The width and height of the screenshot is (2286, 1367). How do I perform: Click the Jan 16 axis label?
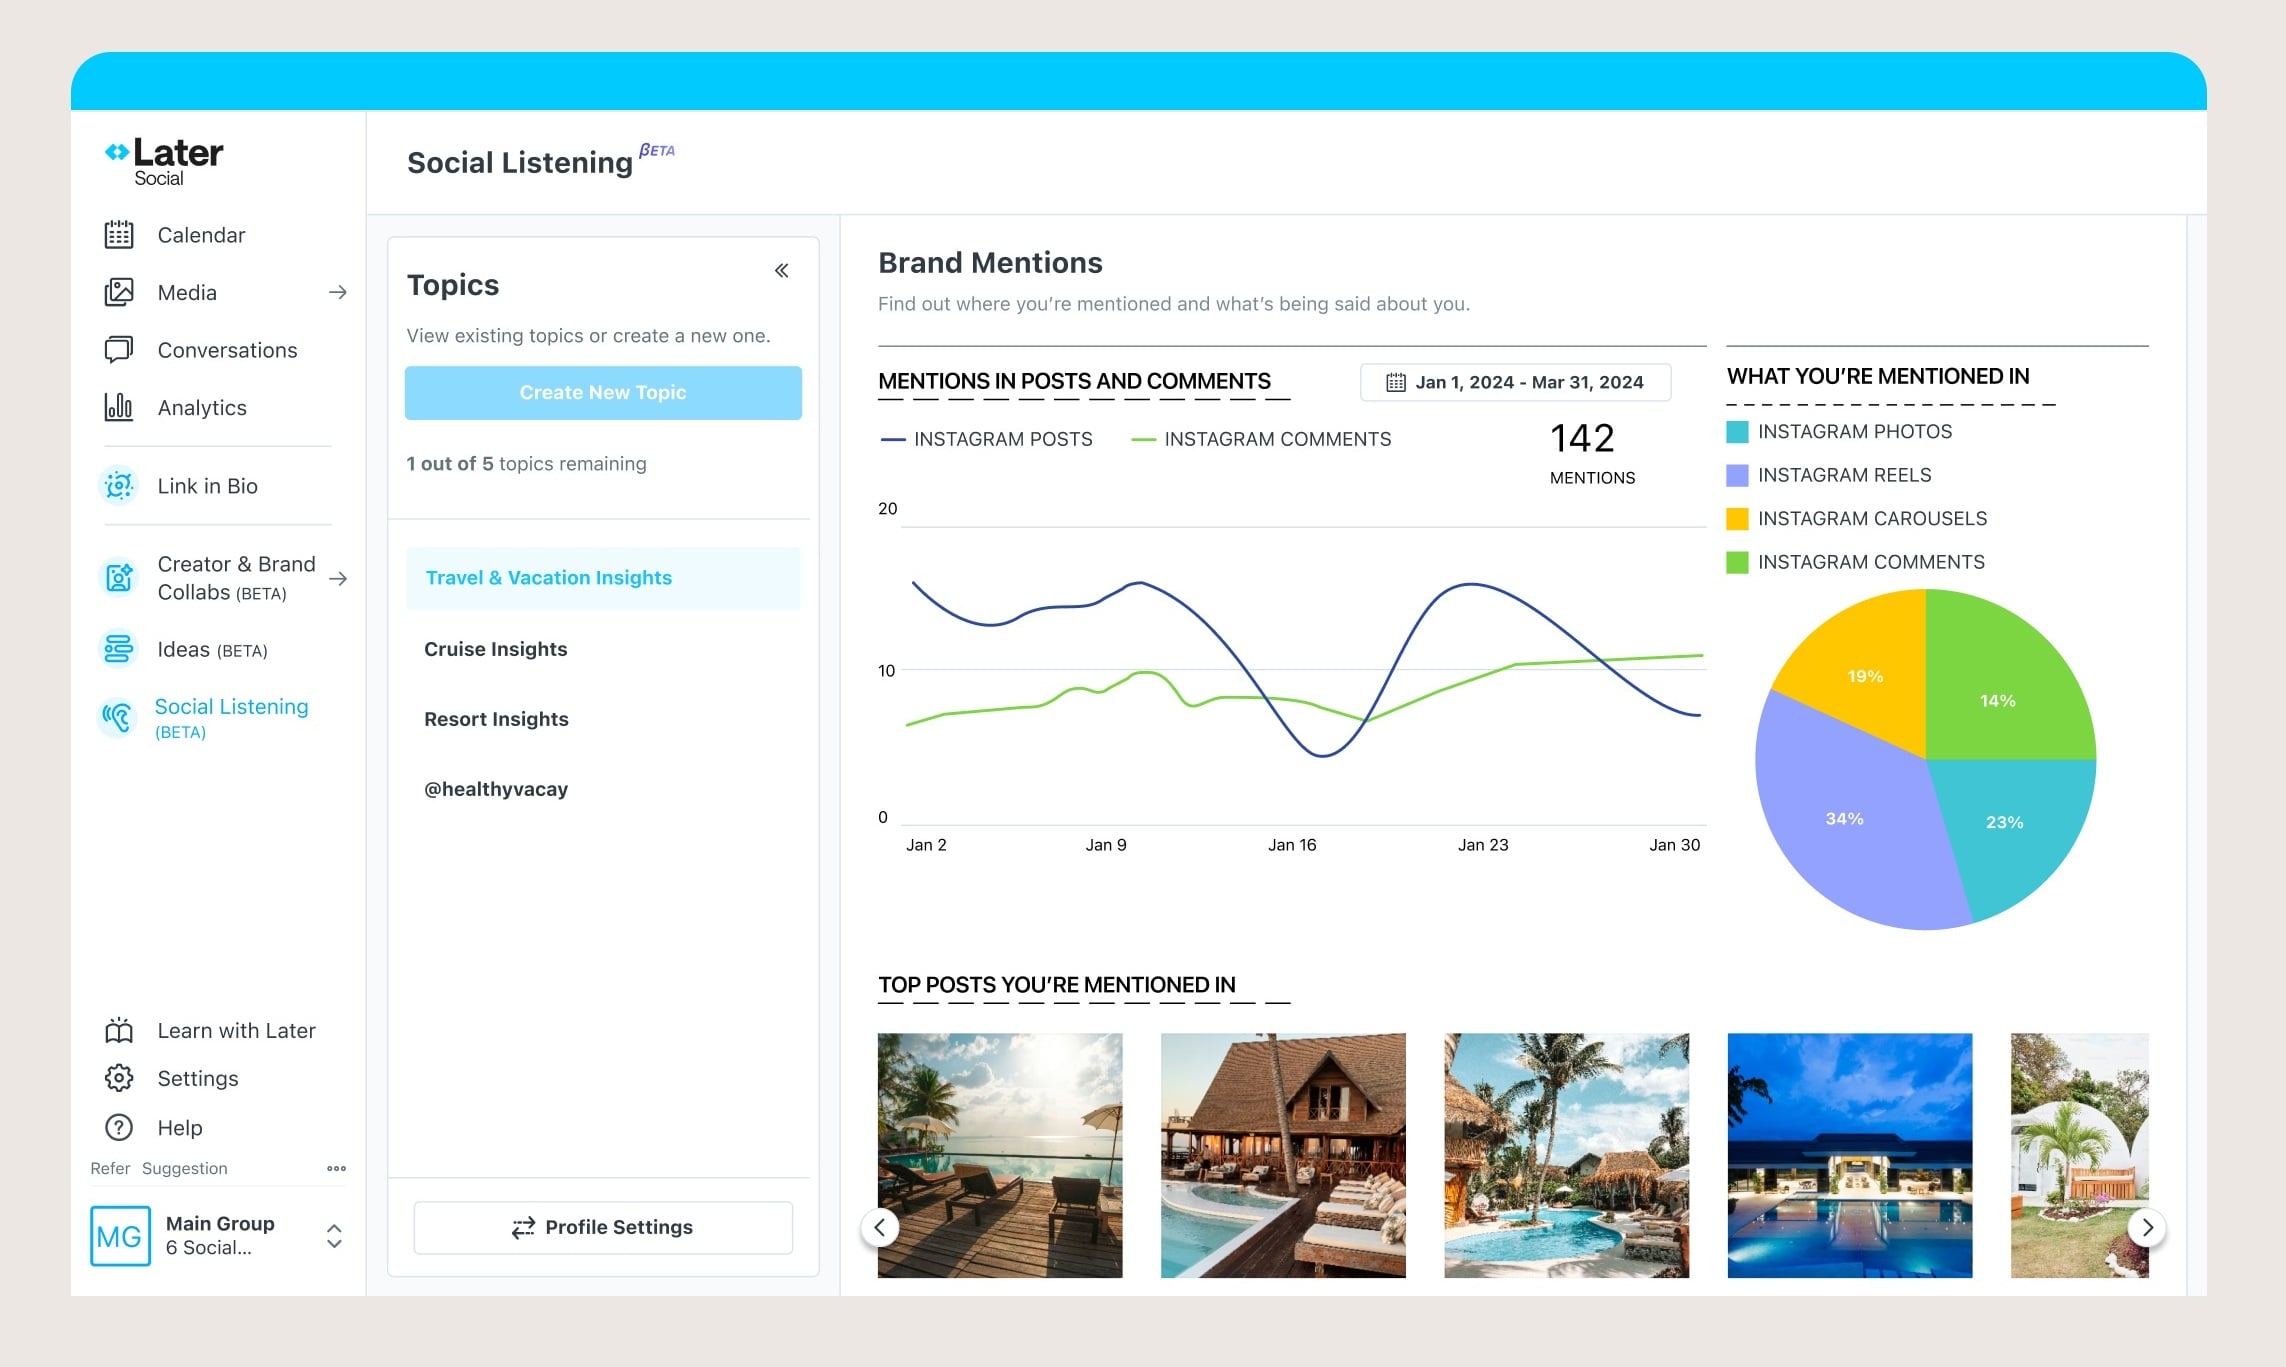1292,845
